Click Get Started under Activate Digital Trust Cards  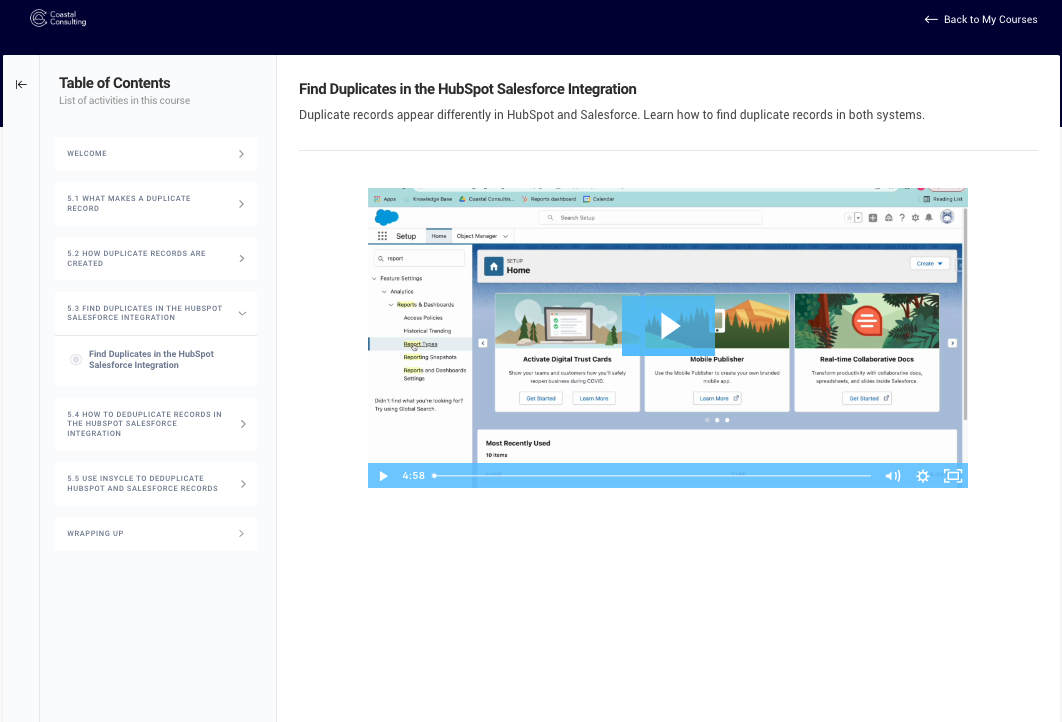[541, 398]
